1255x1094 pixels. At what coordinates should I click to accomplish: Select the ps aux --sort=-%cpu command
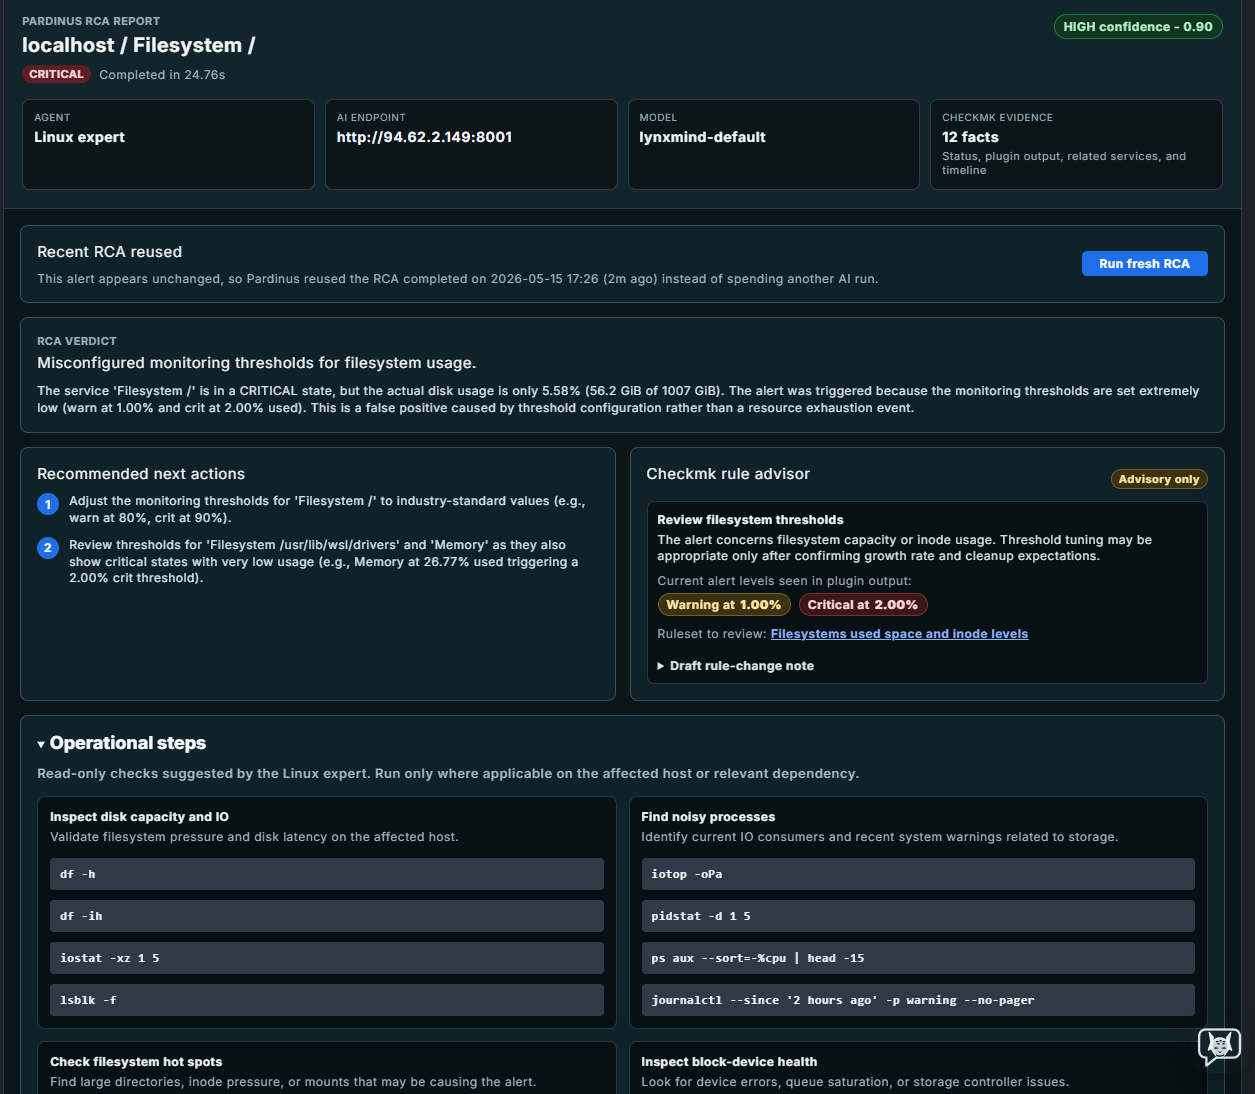pyautogui.click(x=918, y=958)
